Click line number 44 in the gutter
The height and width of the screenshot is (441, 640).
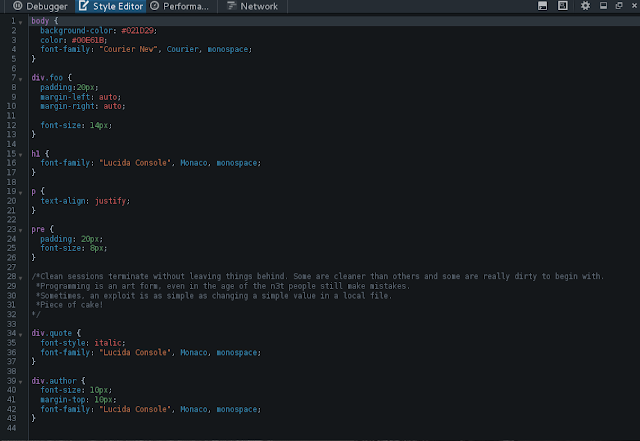point(11,428)
